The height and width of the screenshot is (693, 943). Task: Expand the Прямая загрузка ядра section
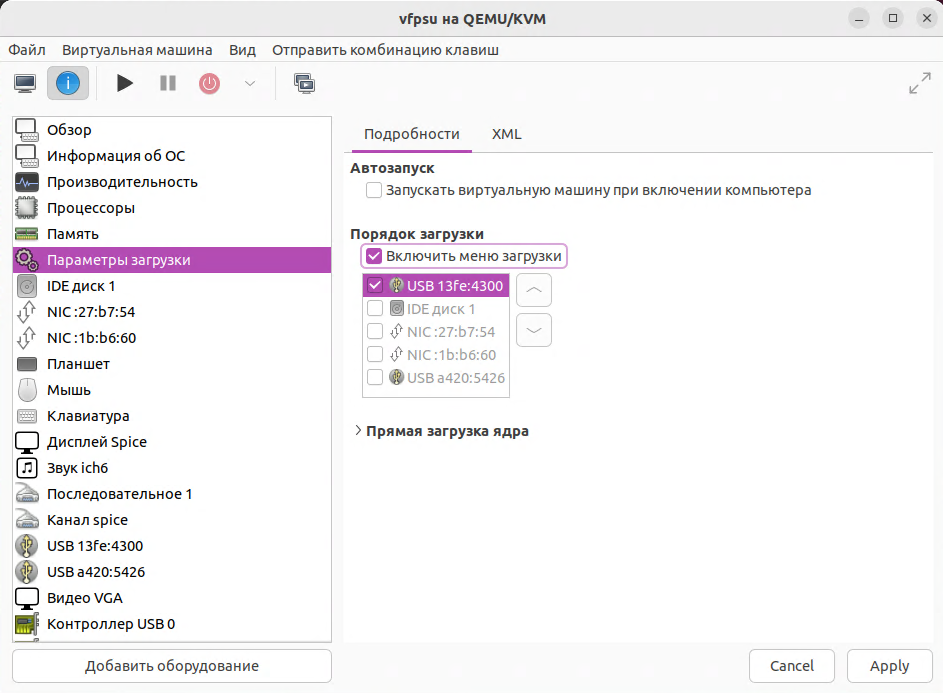coord(358,431)
